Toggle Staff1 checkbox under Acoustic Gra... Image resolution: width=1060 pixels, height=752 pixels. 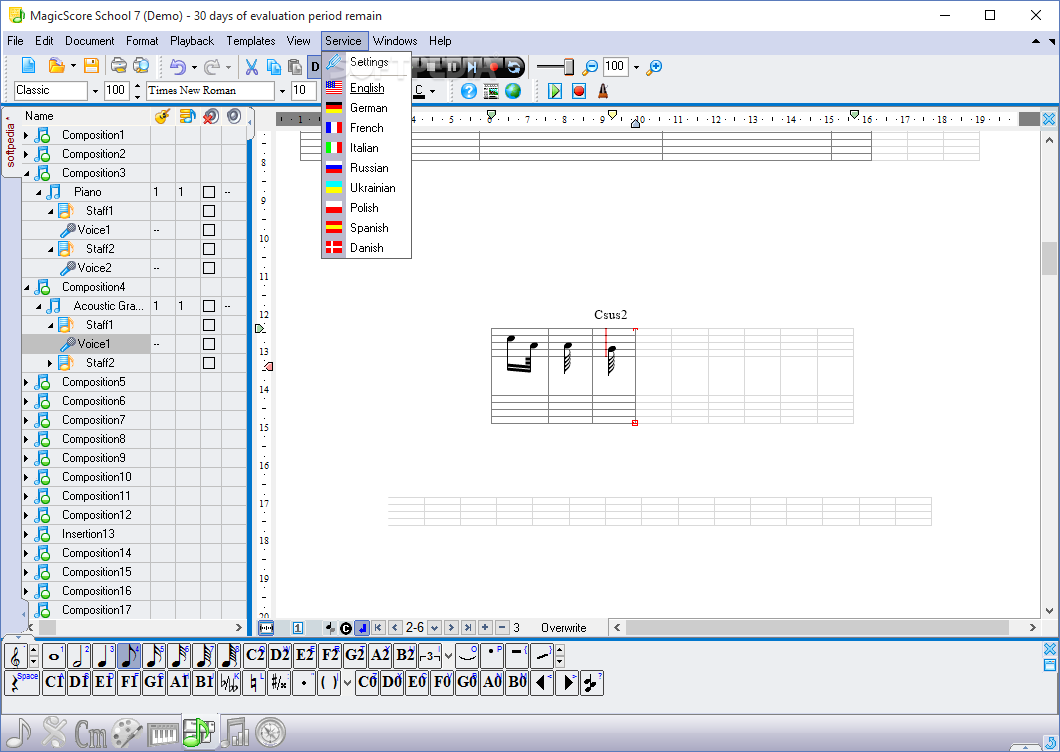pos(209,325)
